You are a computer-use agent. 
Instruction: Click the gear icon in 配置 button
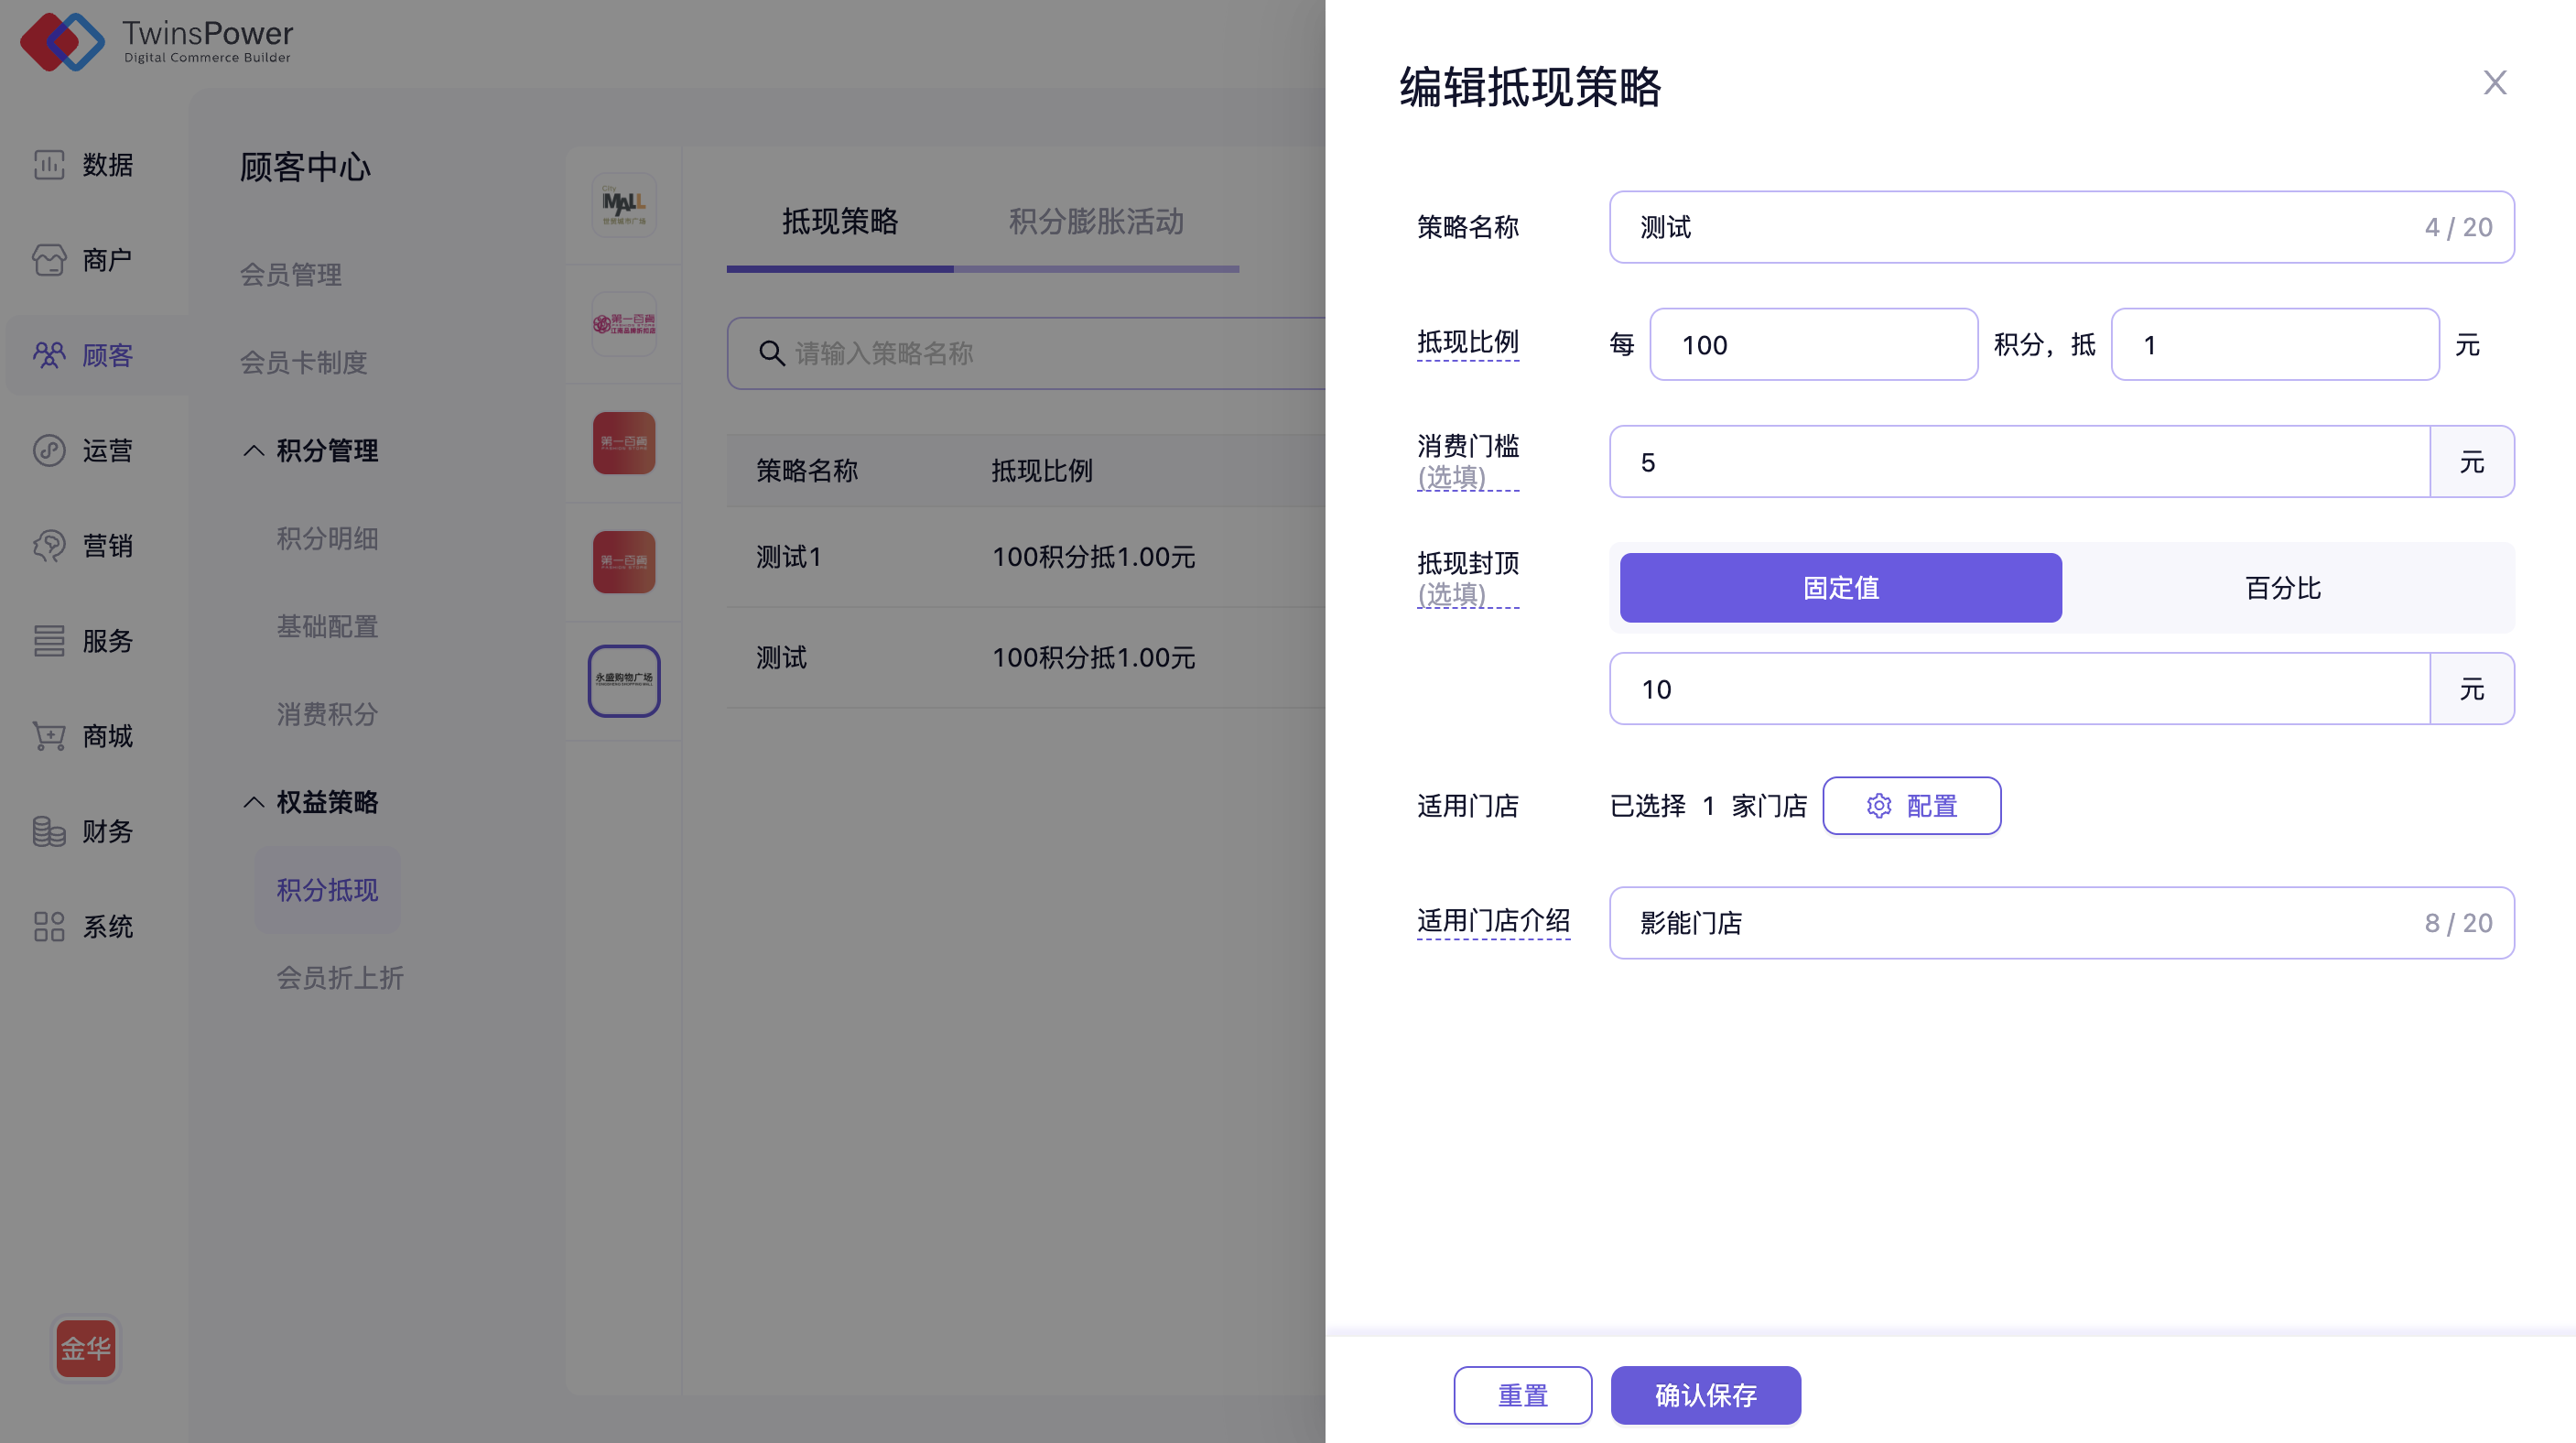click(1879, 806)
